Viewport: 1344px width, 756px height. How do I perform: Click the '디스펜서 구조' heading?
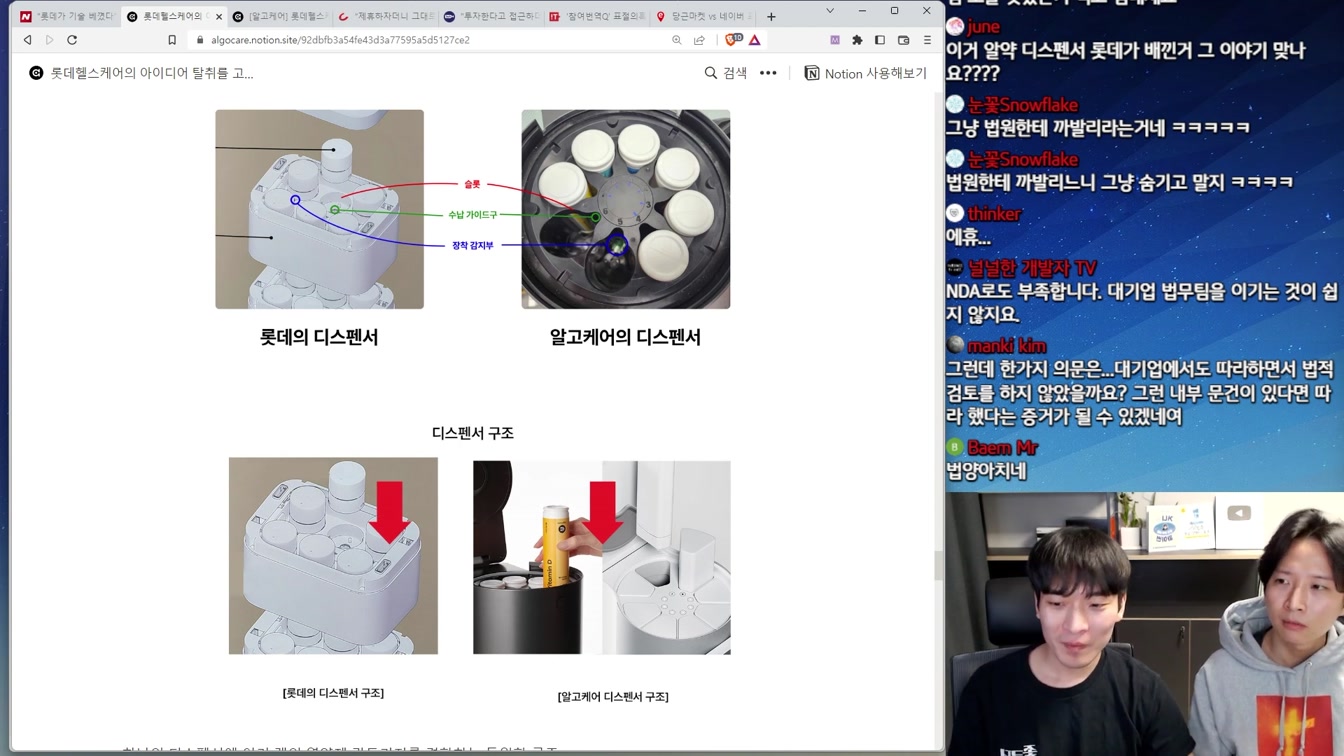pos(472,433)
